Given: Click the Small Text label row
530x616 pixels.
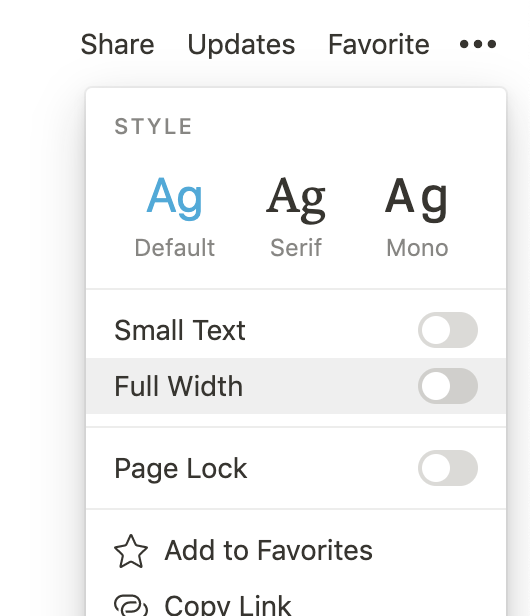Looking at the screenshot, I should (296, 330).
